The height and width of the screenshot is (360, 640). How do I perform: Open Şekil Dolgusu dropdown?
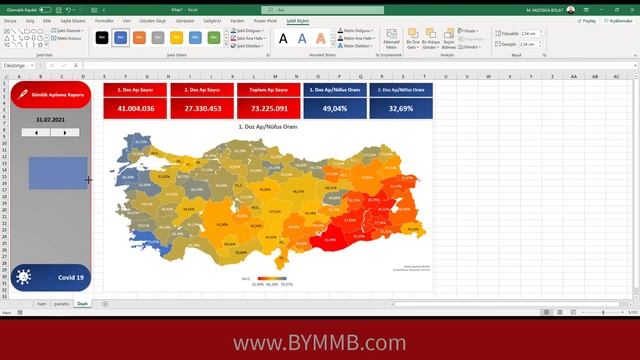247,31
